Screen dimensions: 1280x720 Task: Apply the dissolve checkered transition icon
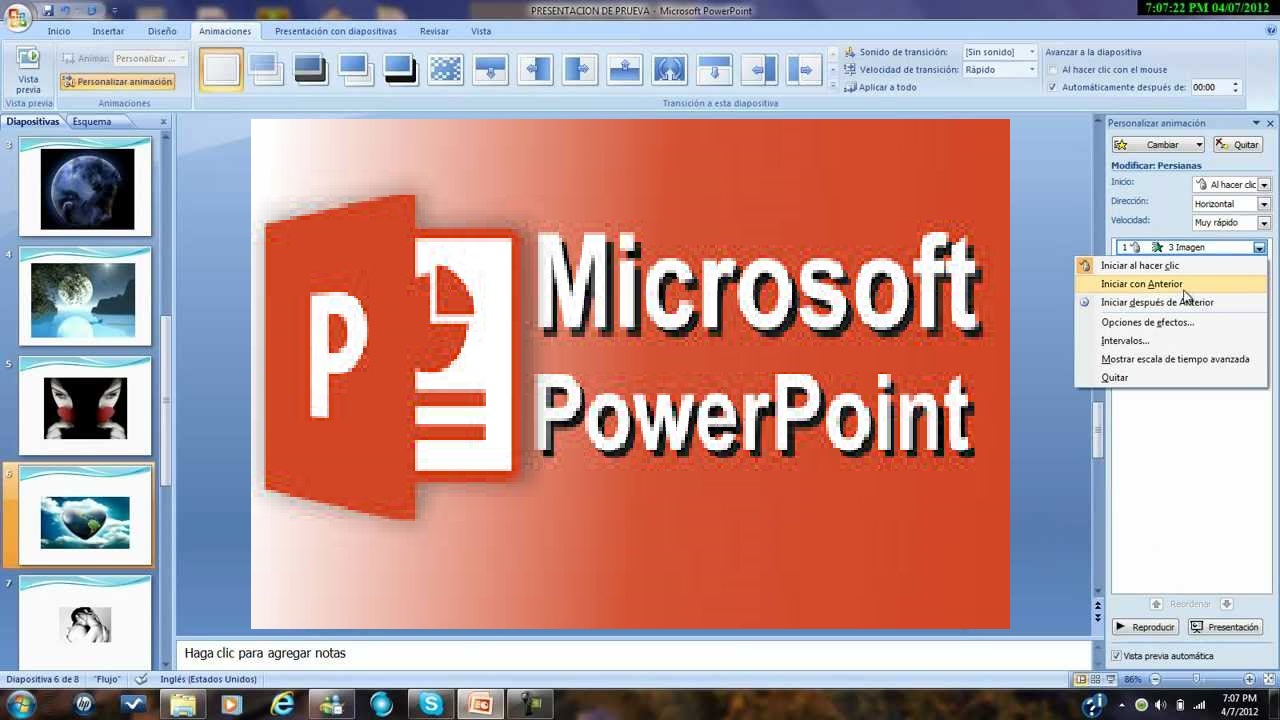(x=445, y=70)
